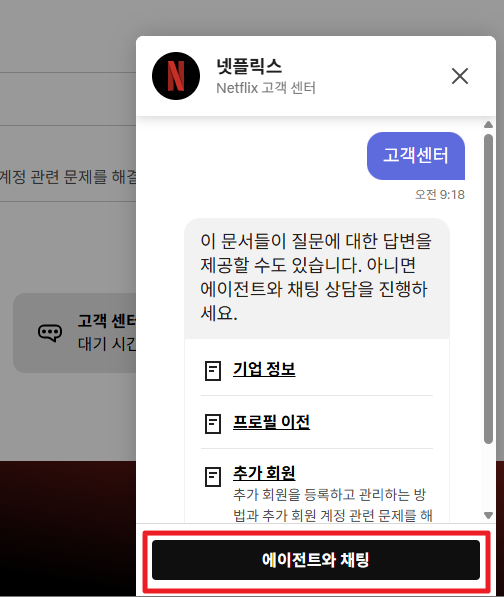Click the 넷플릭스 chat title
Image resolution: width=504 pixels, height=597 pixels.
point(249,66)
